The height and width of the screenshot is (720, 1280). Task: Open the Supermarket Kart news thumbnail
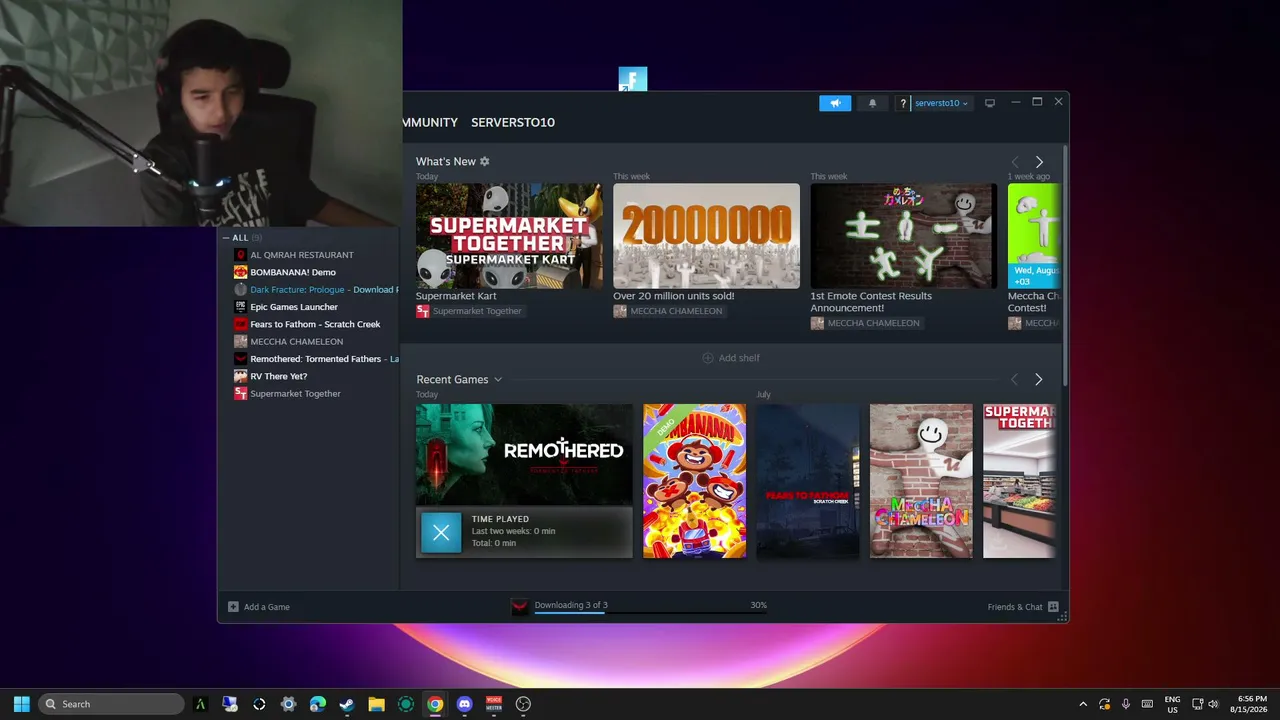coord(509,236)
